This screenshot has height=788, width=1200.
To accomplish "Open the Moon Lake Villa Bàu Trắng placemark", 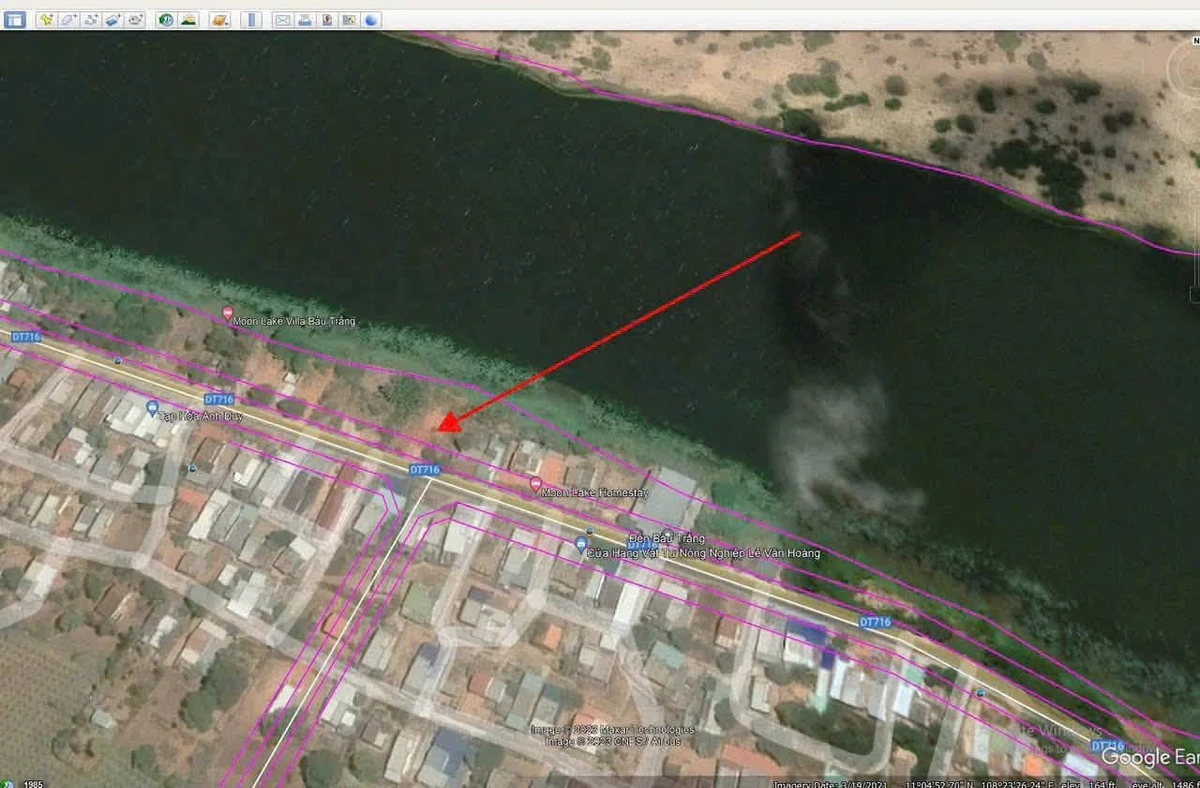I will [293, 321].
